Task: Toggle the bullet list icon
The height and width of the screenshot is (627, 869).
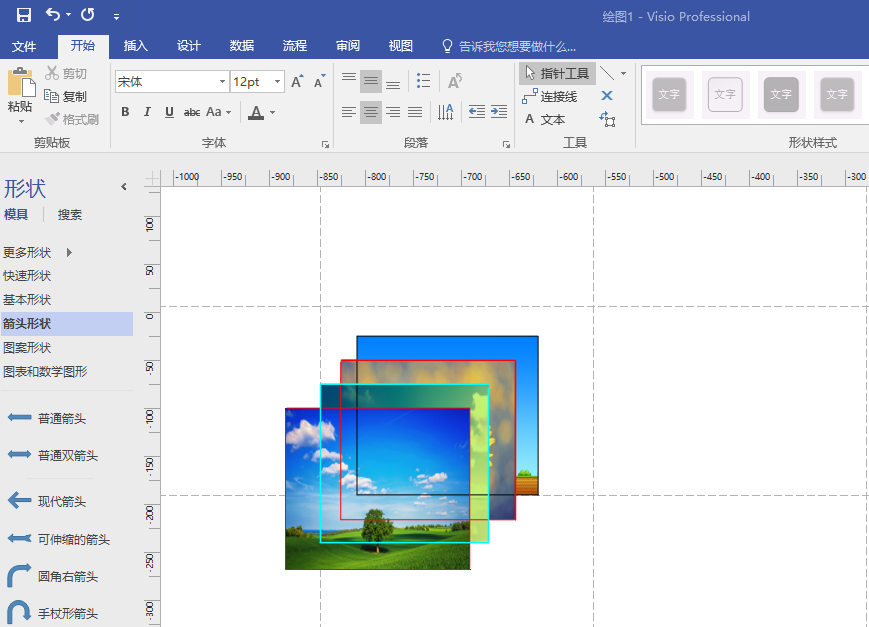Action: (423, 81)
